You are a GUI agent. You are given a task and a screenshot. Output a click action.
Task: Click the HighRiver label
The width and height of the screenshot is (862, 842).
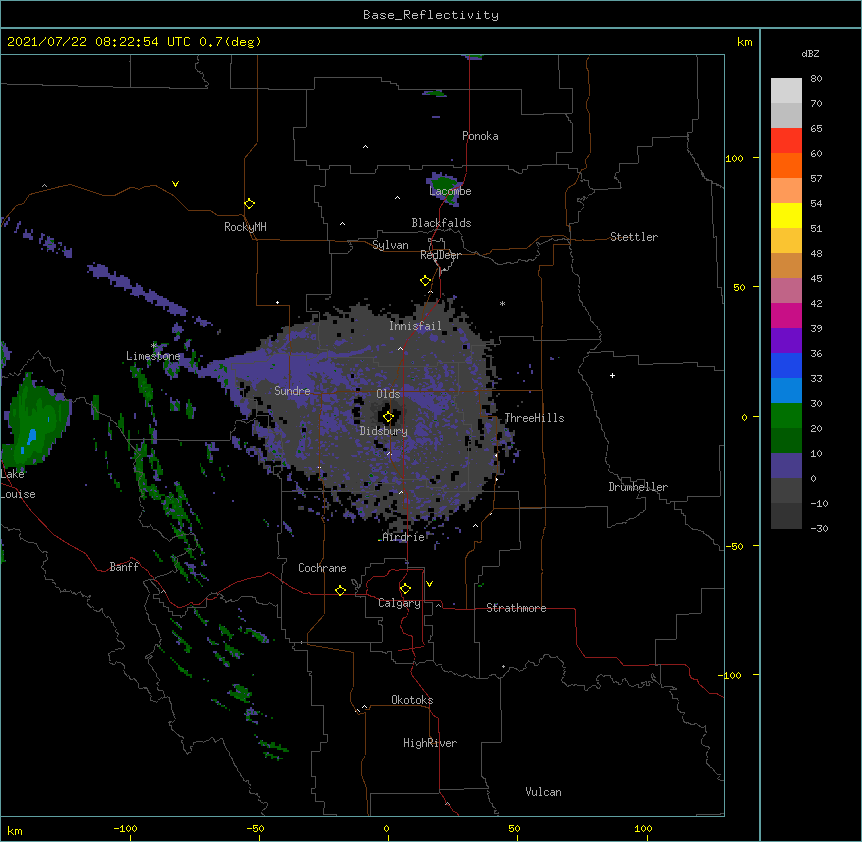(x=430, y=743)
